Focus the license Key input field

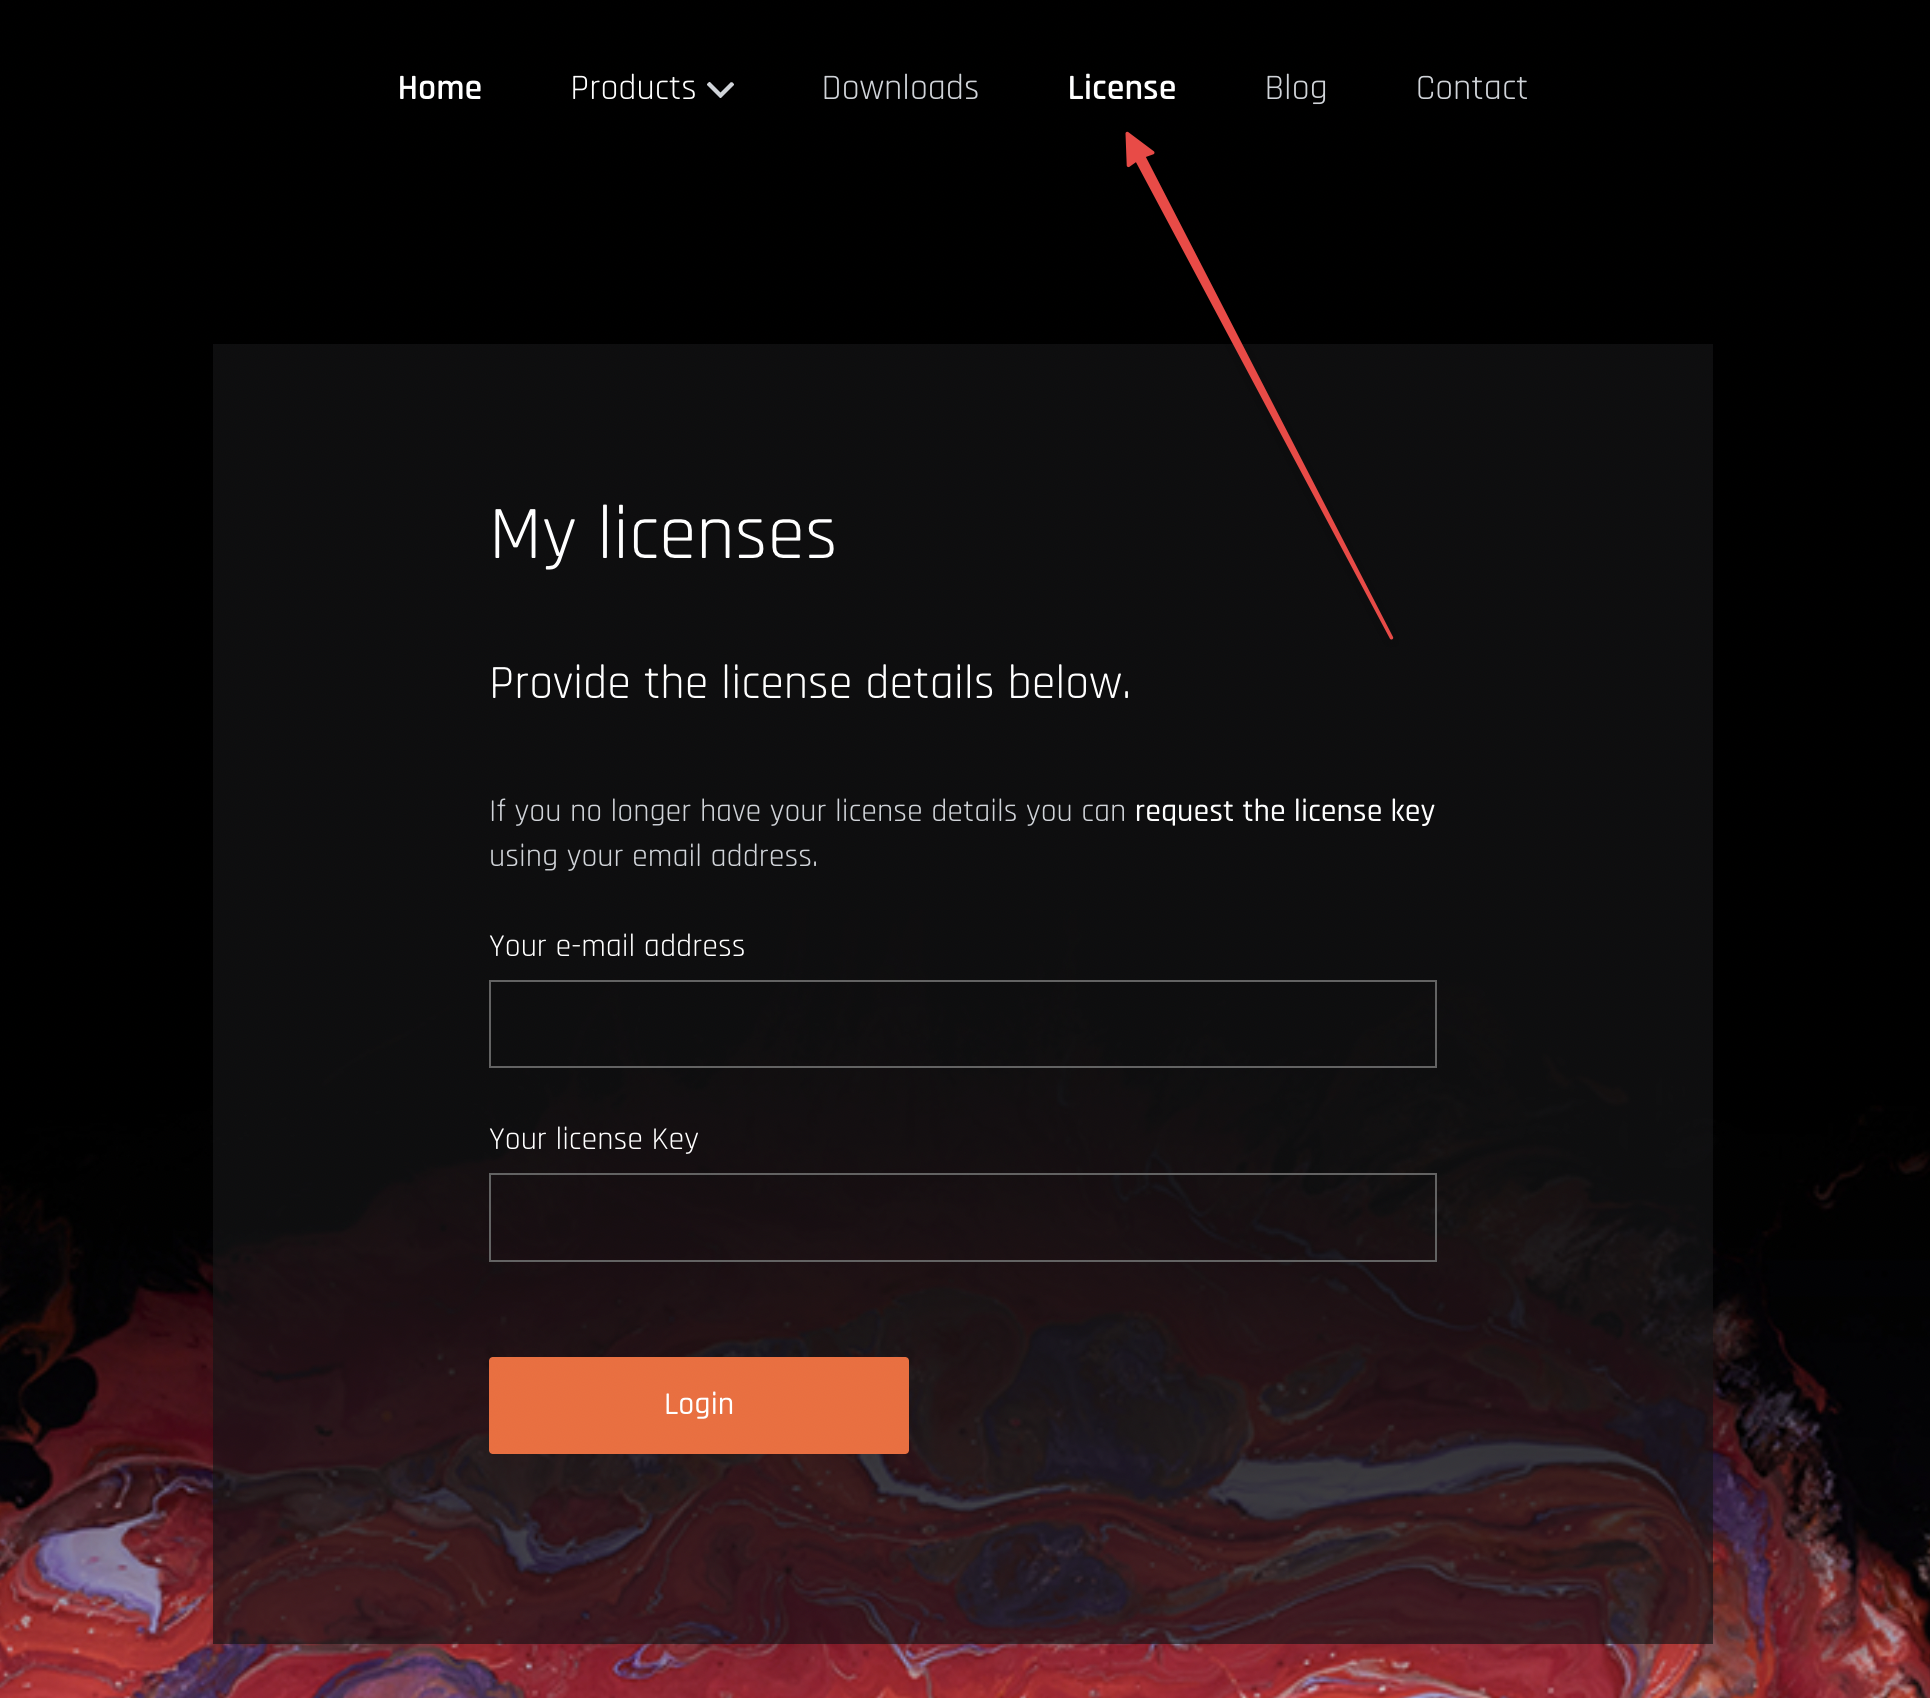click(x=962, y=1217)
